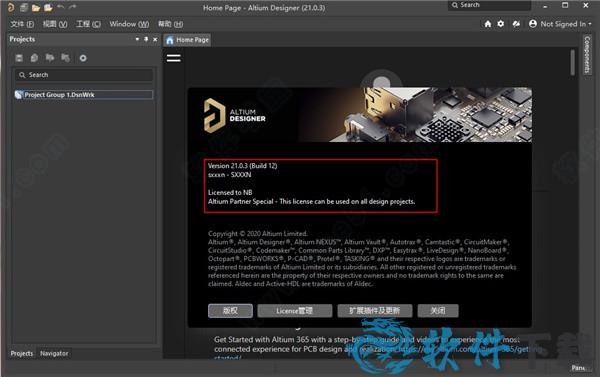Expand the Not Signed In dropdown
The image size is (600, 377).
[566, 24]
